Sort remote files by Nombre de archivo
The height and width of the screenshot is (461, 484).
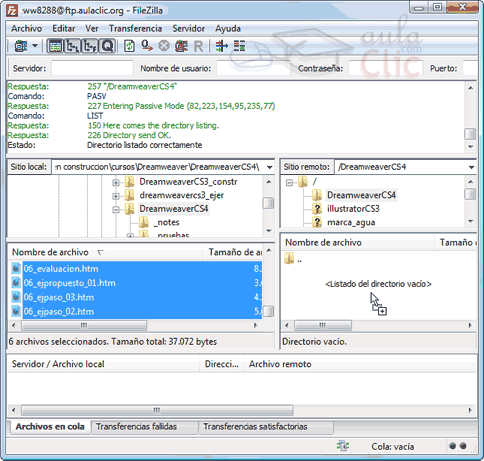tap(358, 242)
